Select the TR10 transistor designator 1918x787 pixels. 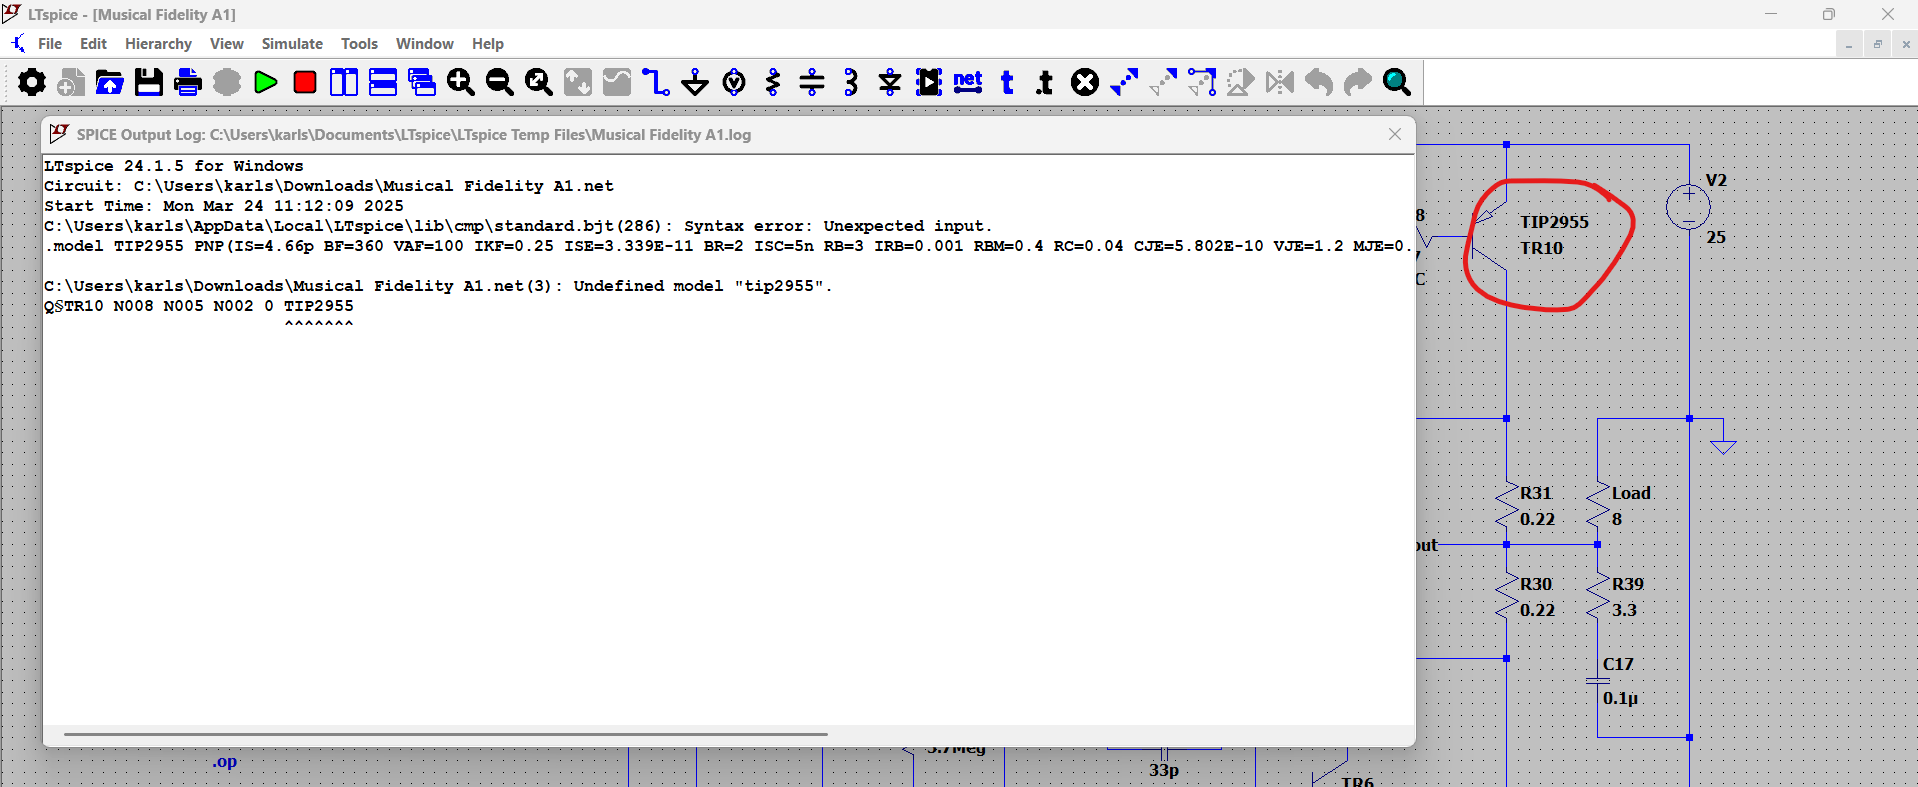[1541, 248]
